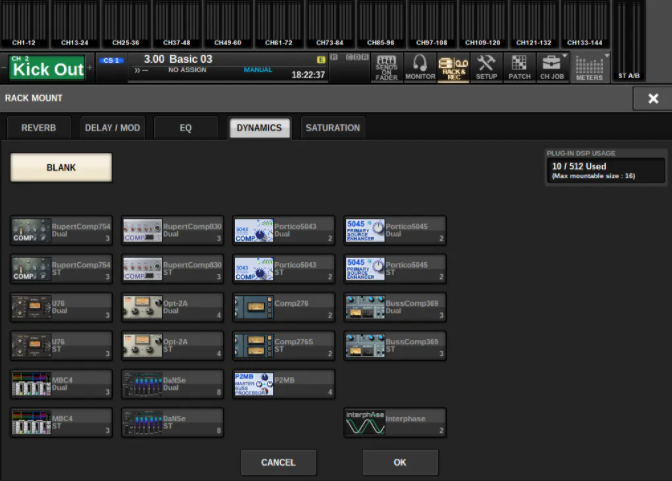Click the CH97-108 meter bank

(432, 24)
